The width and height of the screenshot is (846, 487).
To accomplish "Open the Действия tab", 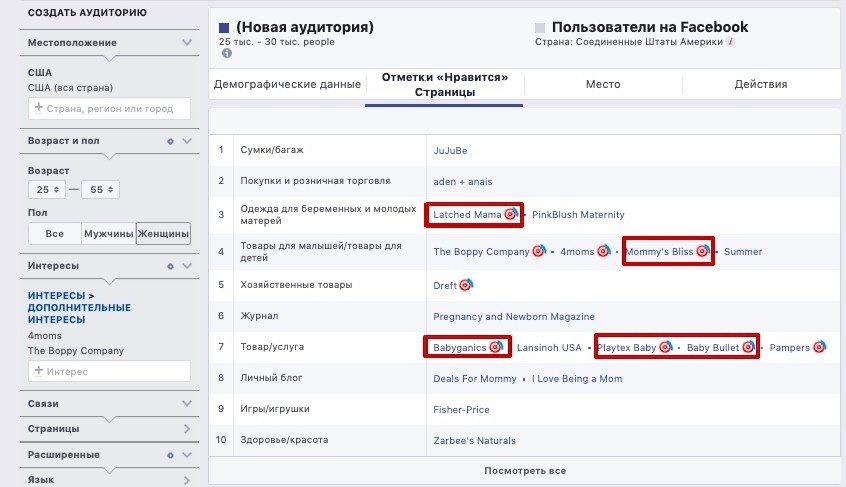I will tap(761, 84).
